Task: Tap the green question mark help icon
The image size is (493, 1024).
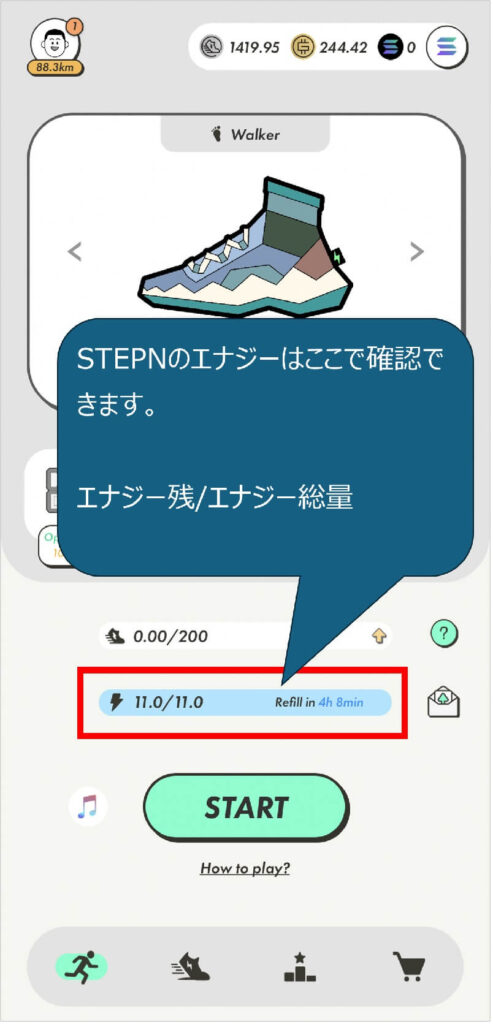Action: pyautogui.click(x=443, y=633)
